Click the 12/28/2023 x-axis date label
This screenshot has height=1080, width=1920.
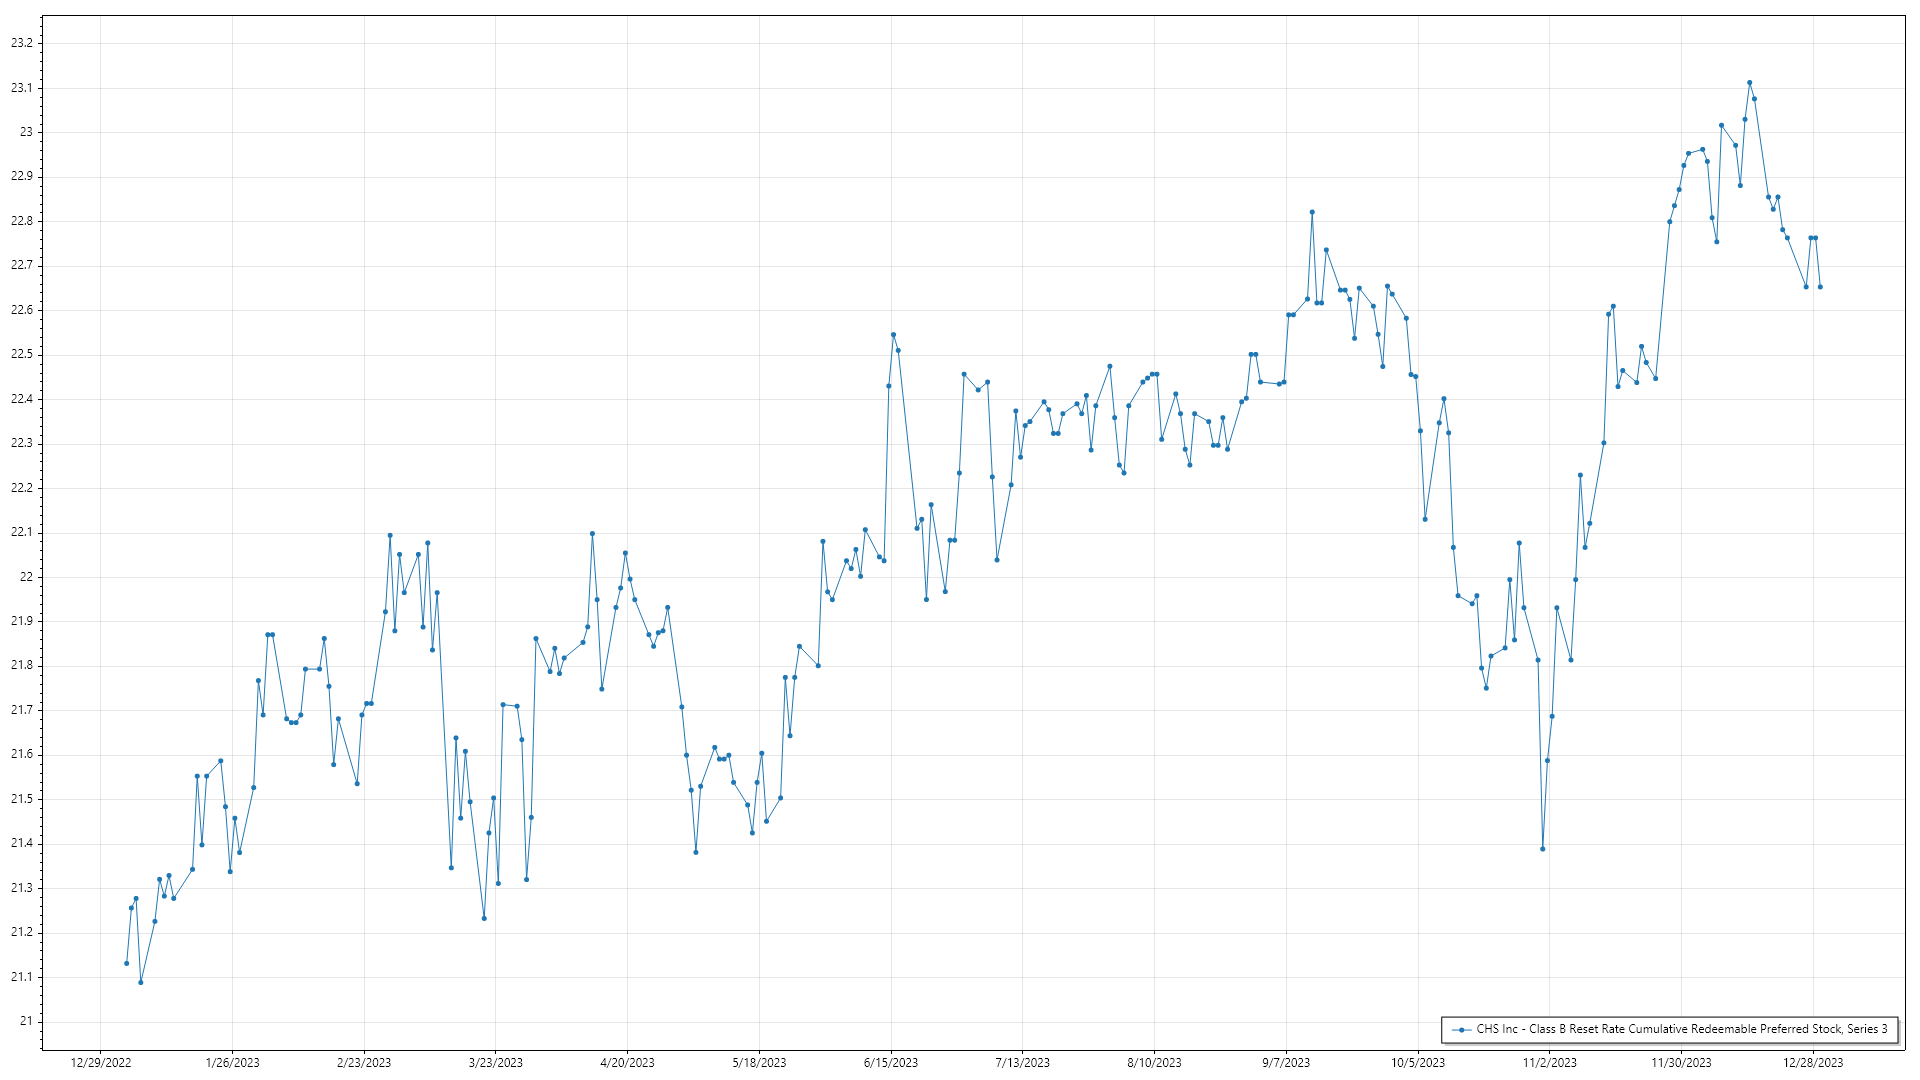(1813, 1063)
